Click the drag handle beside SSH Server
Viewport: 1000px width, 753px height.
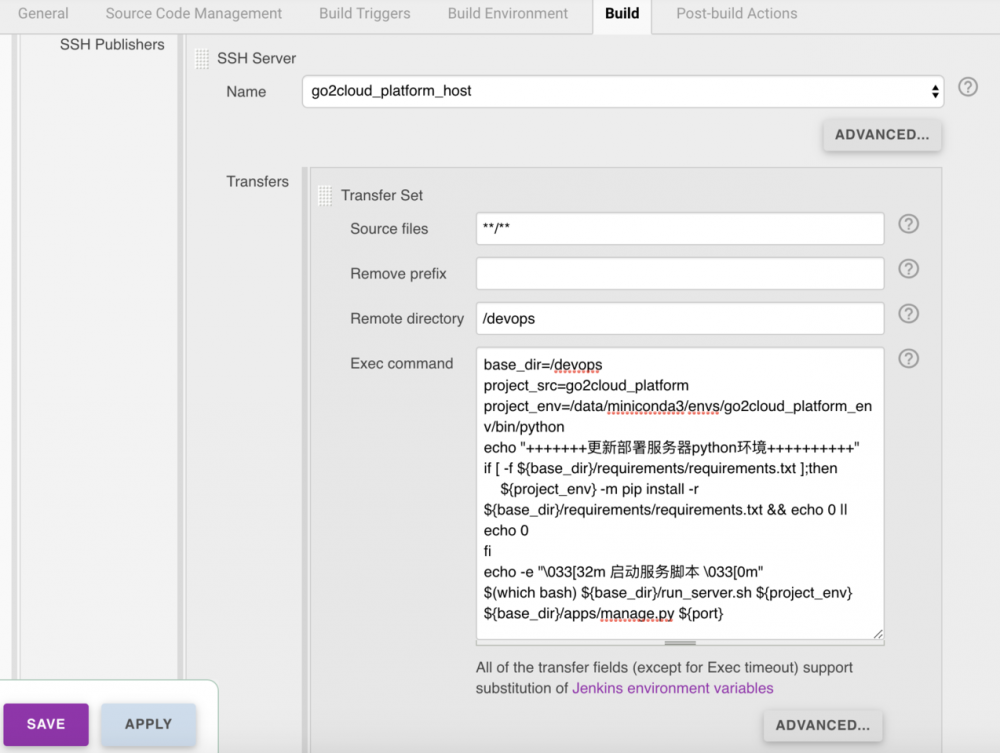click(x=200, y=58)
